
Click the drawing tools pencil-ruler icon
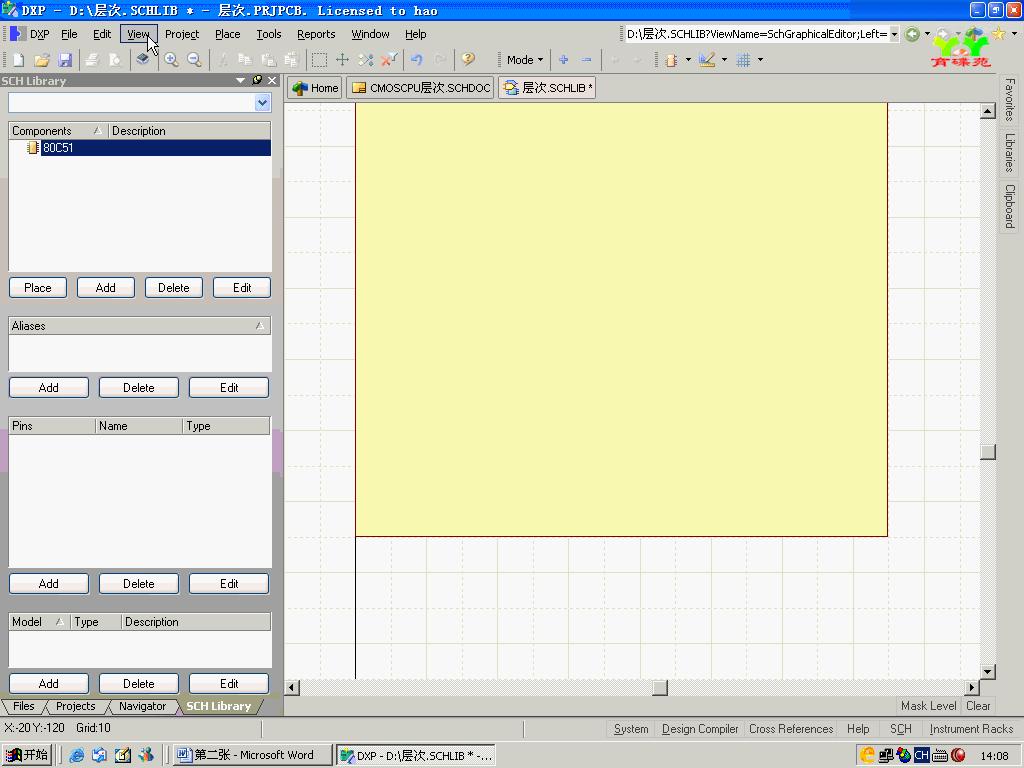(x=707, y=60)
